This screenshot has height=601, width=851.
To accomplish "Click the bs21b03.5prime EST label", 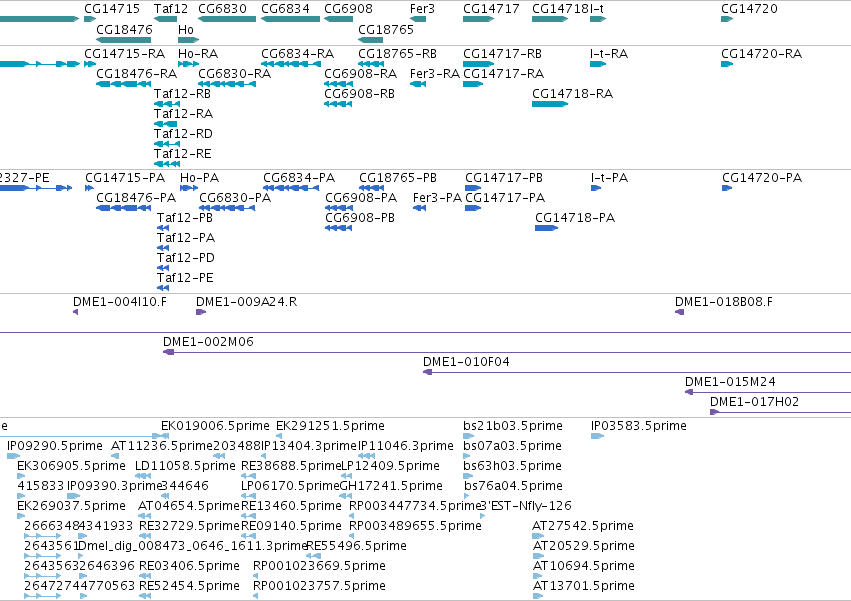I will coord(513,426).
